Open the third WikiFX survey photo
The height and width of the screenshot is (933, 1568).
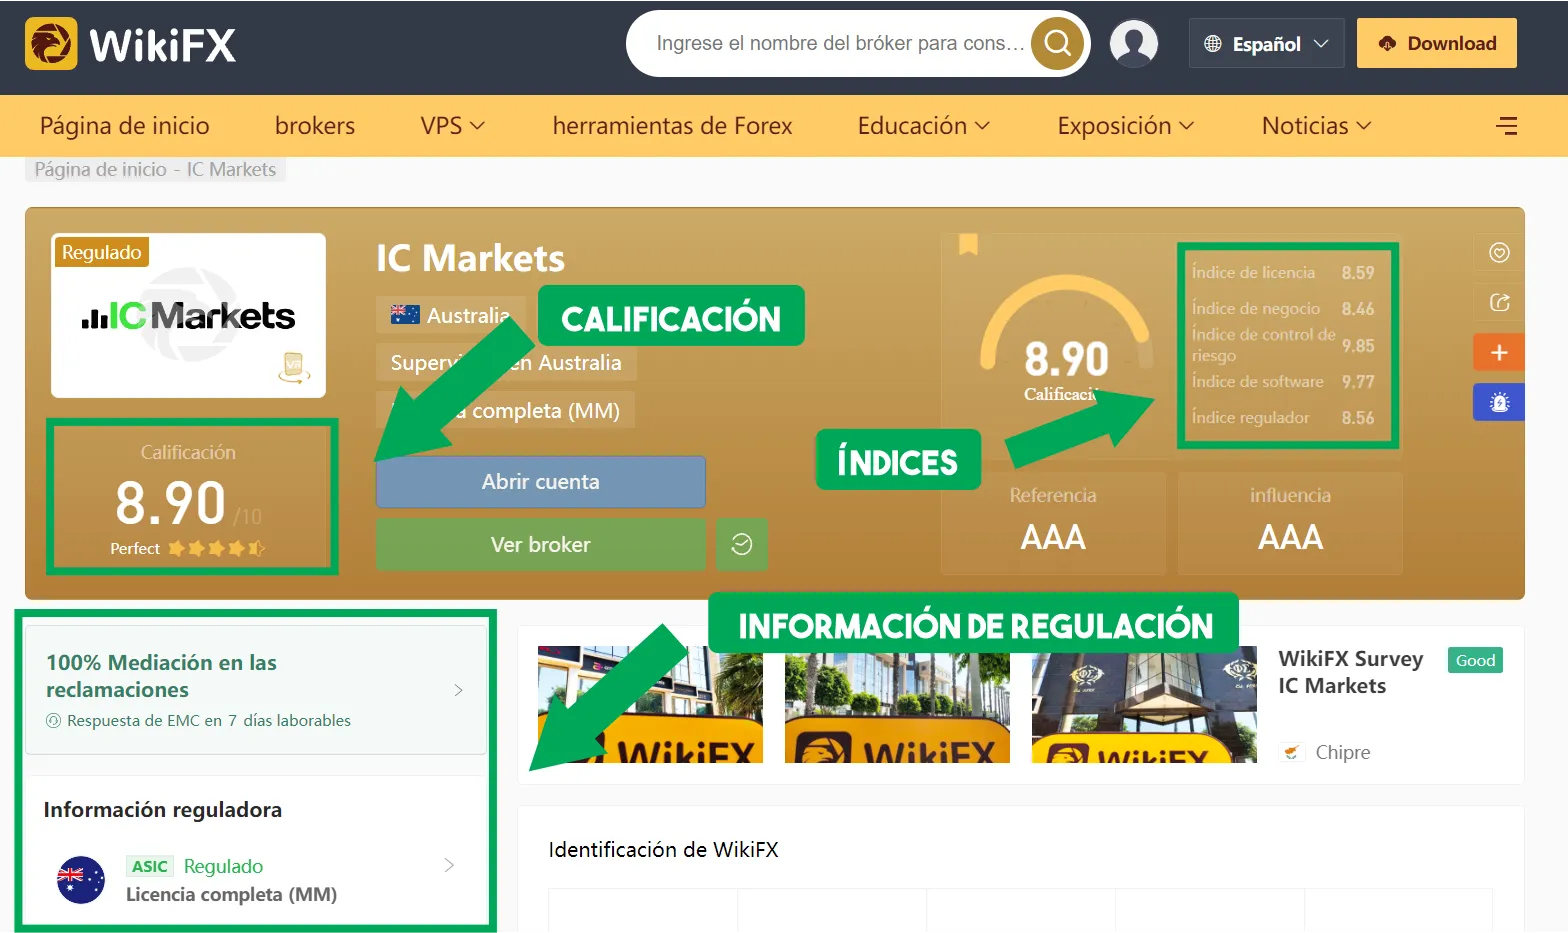pos(1144,705)
